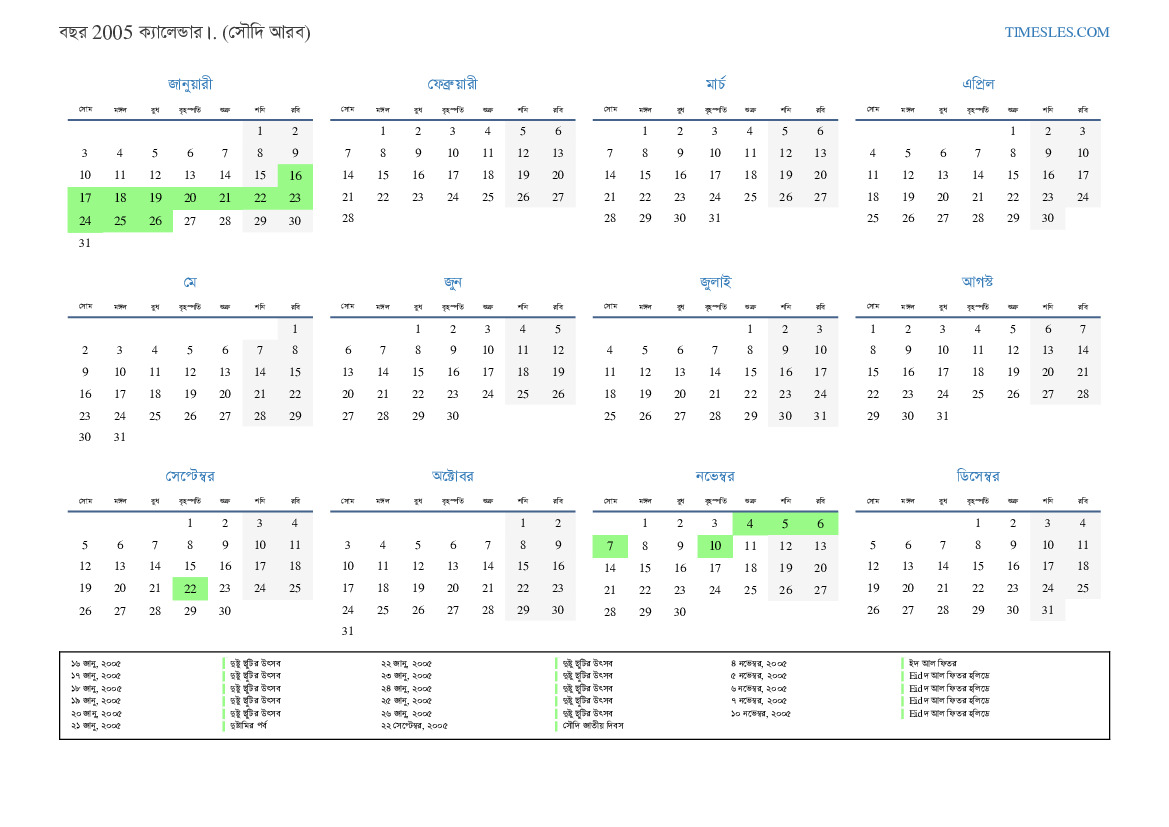This screenshot has height=827, width=1169.
Task: Click the মার্চ month heading
Action: click(715, 84)
